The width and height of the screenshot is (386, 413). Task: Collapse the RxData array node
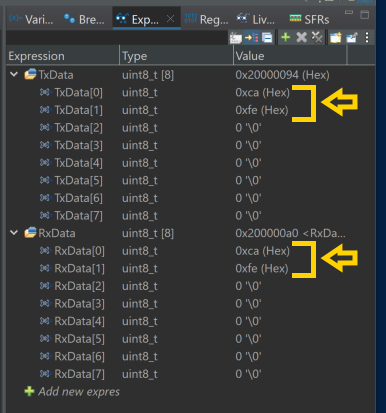tap(14, 233)
